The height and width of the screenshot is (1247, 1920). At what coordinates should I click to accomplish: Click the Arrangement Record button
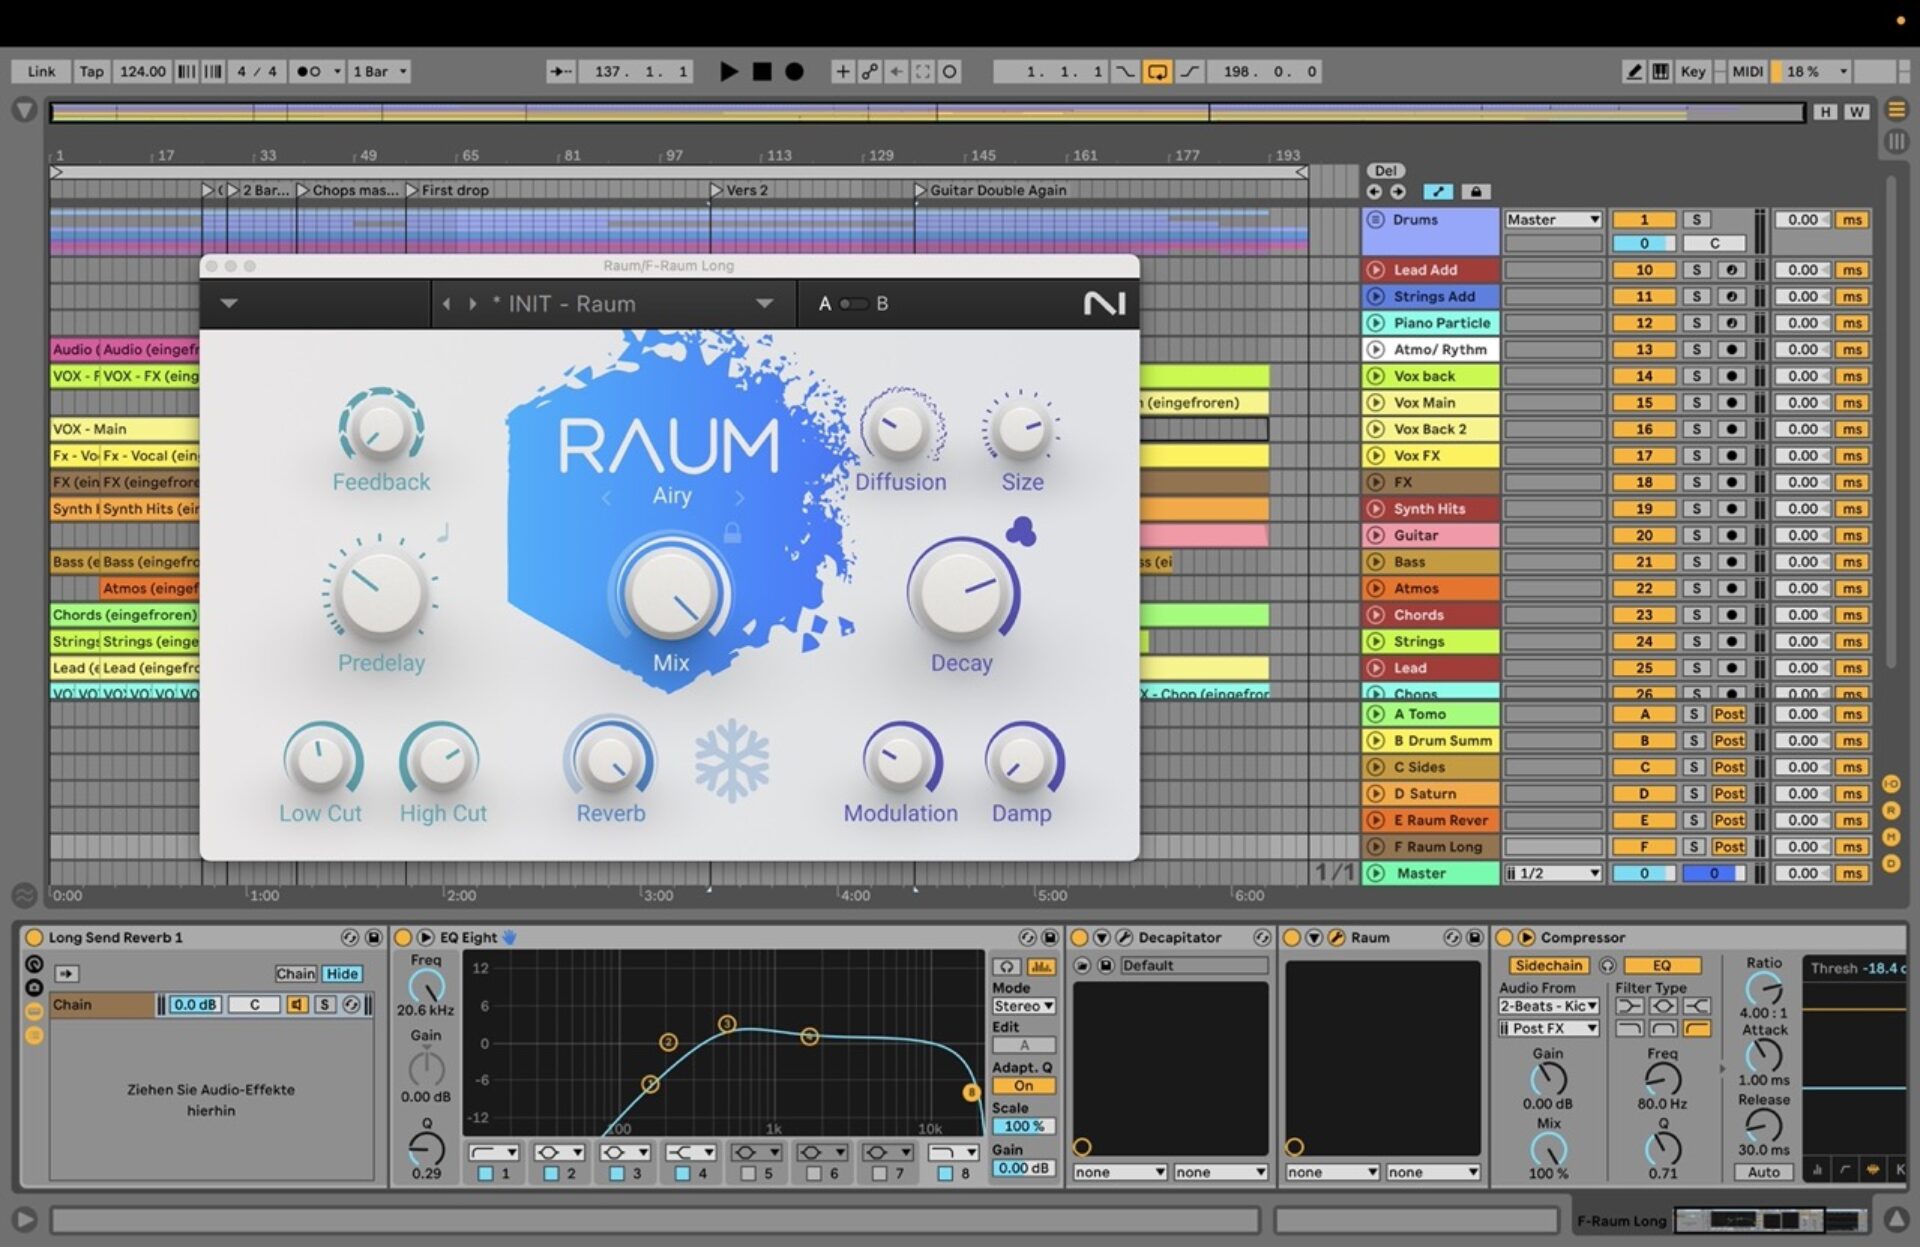tap(794, 71)
